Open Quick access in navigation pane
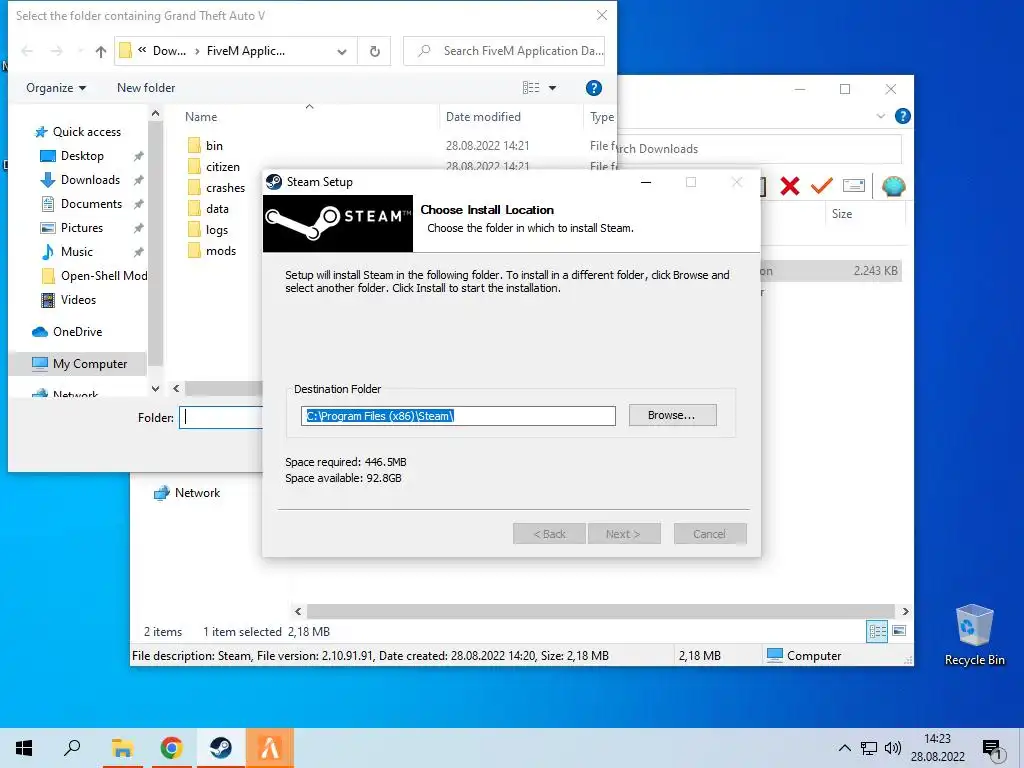The height and width of the screenshot is (768, 1024). click(x=86, y=132)
